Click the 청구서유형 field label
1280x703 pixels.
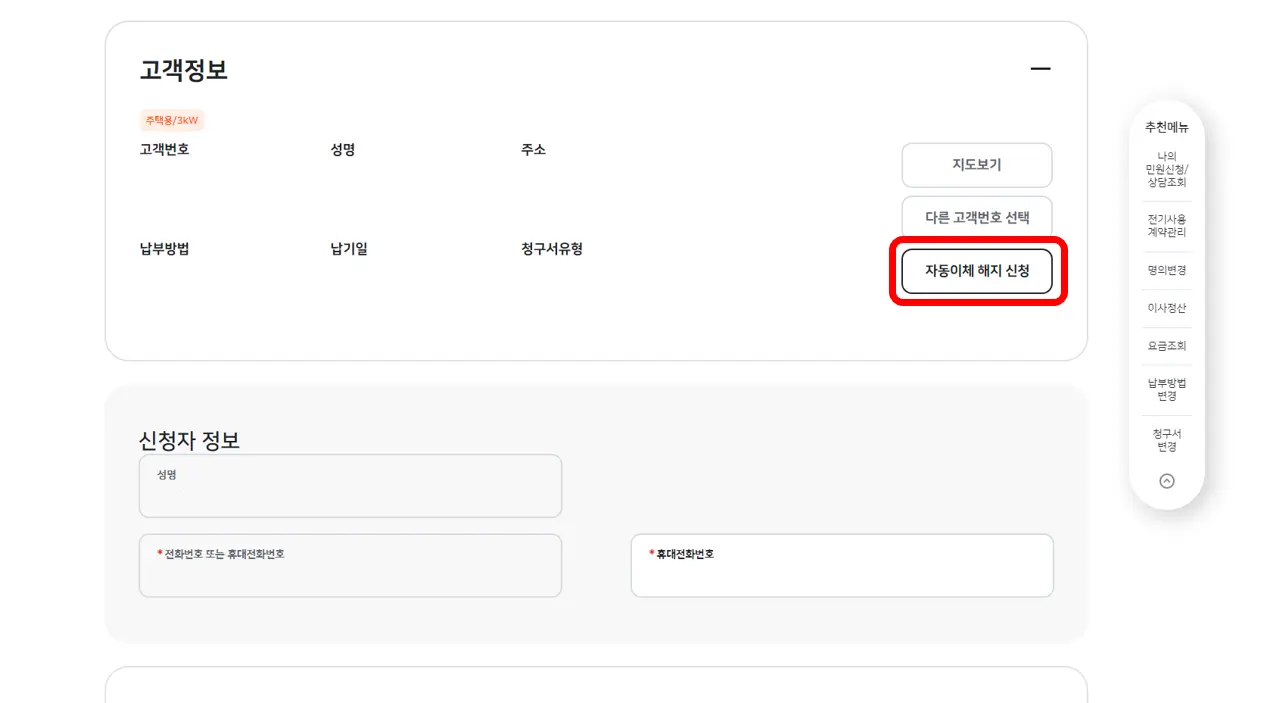point(550,249)
